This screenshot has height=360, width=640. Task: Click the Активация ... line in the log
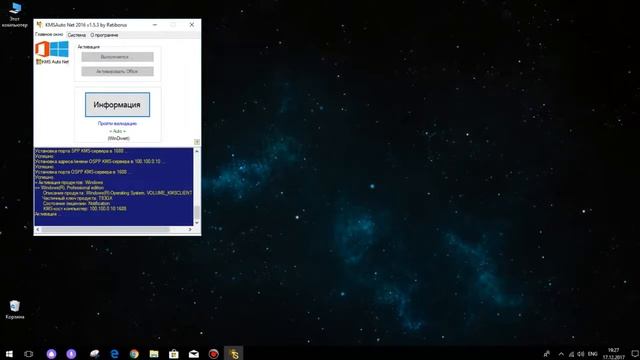coord(49,214)
